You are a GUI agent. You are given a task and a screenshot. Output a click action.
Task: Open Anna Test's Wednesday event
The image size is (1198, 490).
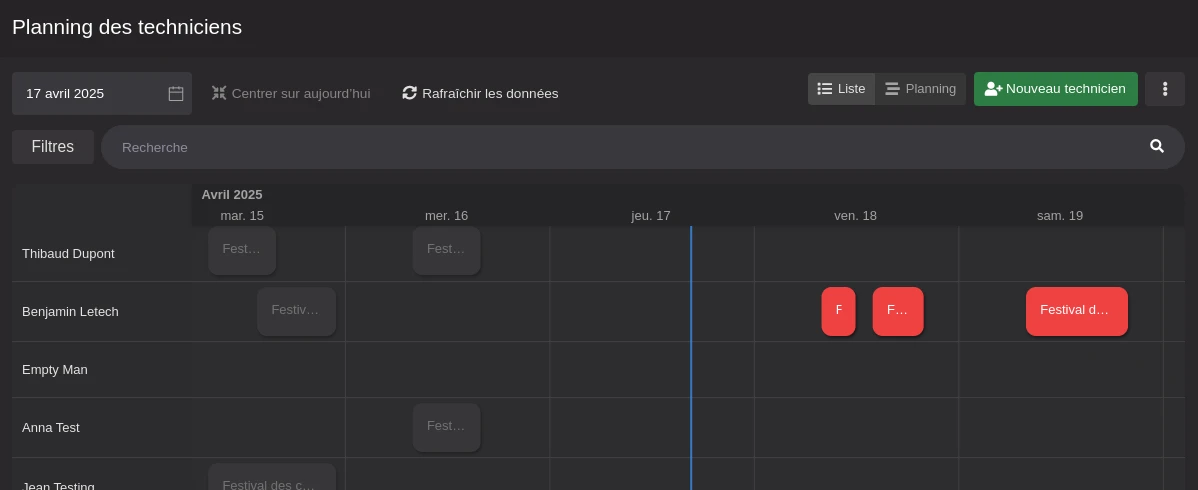coord(446,427)
